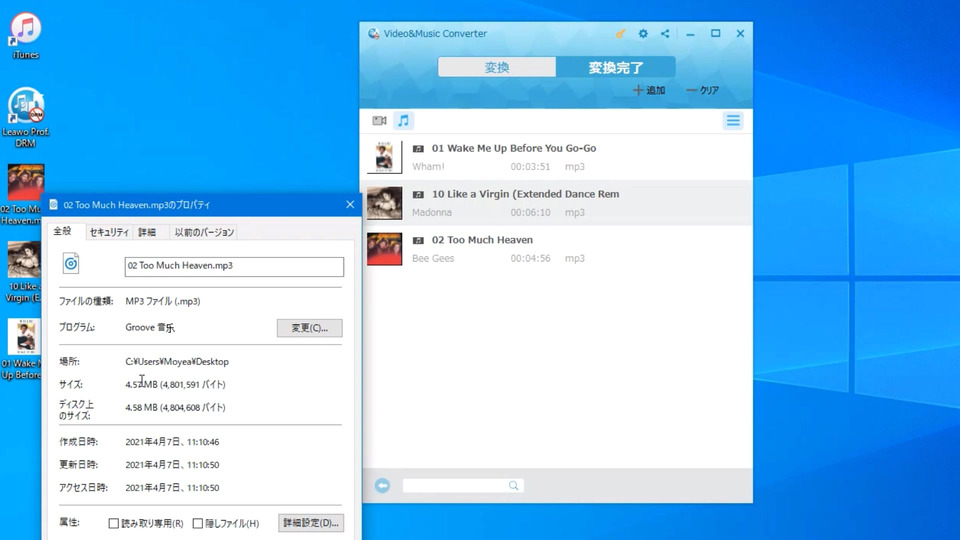Click Wham! album art thumbnail
Viewport: 960px width, 540px height.
[384, 157]
